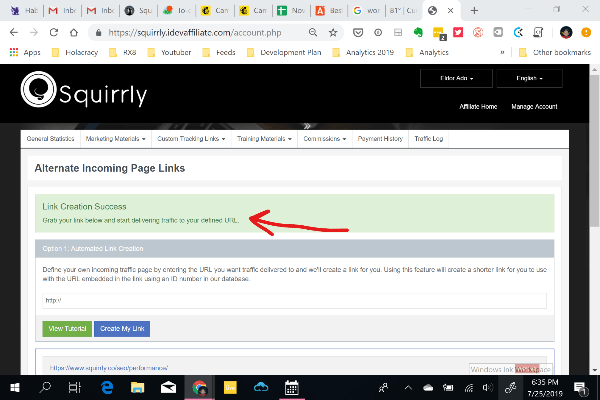600x400 pixels.
Task: Open the squirrly.co/seo/performance link
Action: [109, 368]
